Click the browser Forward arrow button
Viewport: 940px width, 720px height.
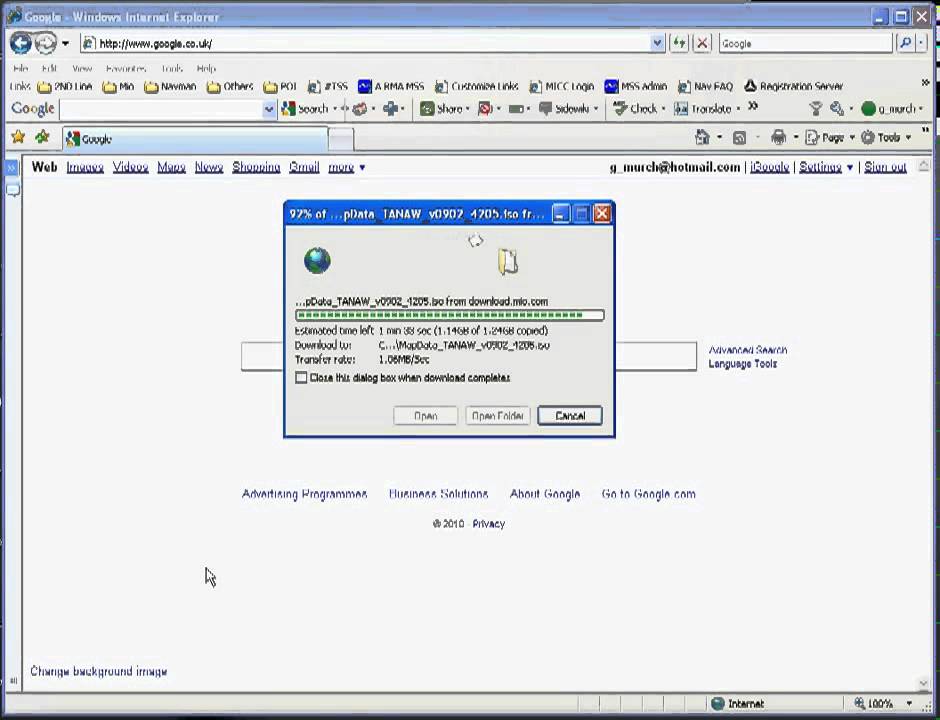pos(46,43)
